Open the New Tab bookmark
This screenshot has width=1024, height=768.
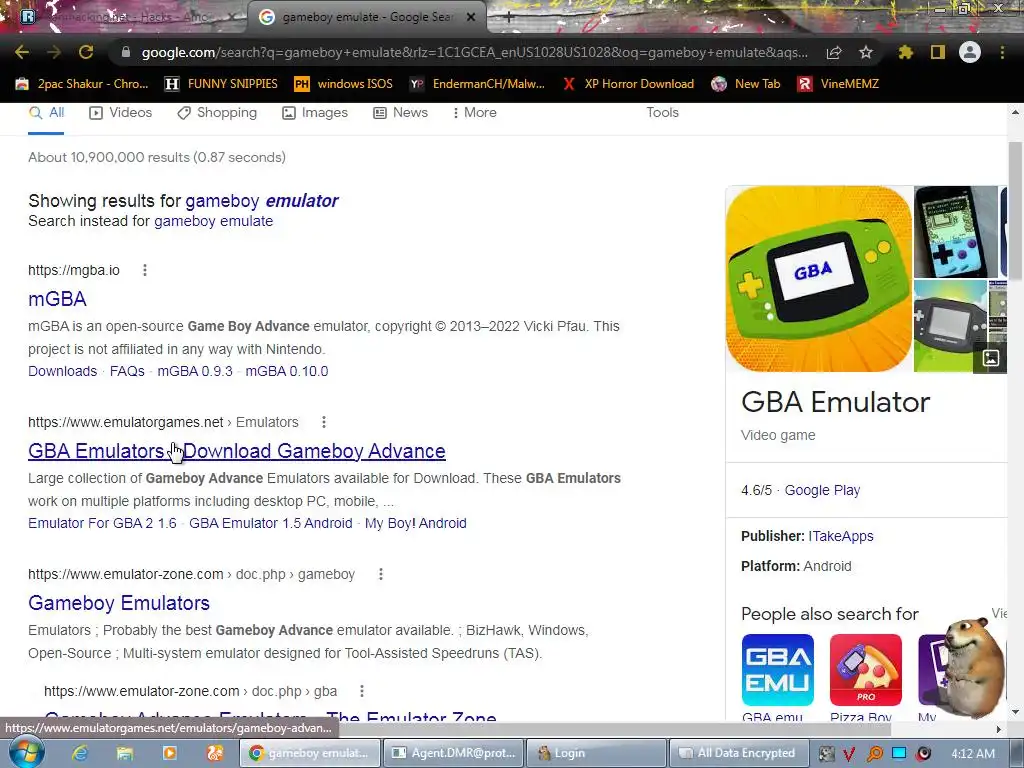[x=745, y=84]
